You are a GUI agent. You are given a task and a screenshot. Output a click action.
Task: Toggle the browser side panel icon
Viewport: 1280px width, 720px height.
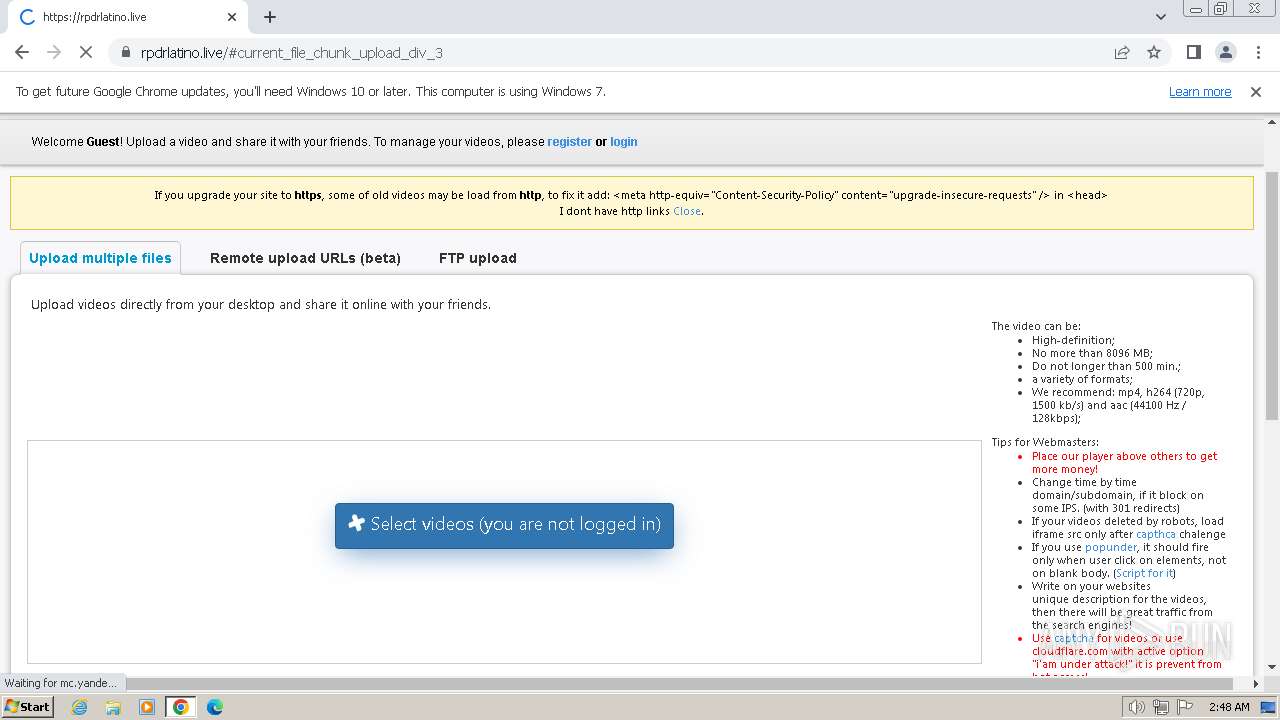[x=1193, y=52]
